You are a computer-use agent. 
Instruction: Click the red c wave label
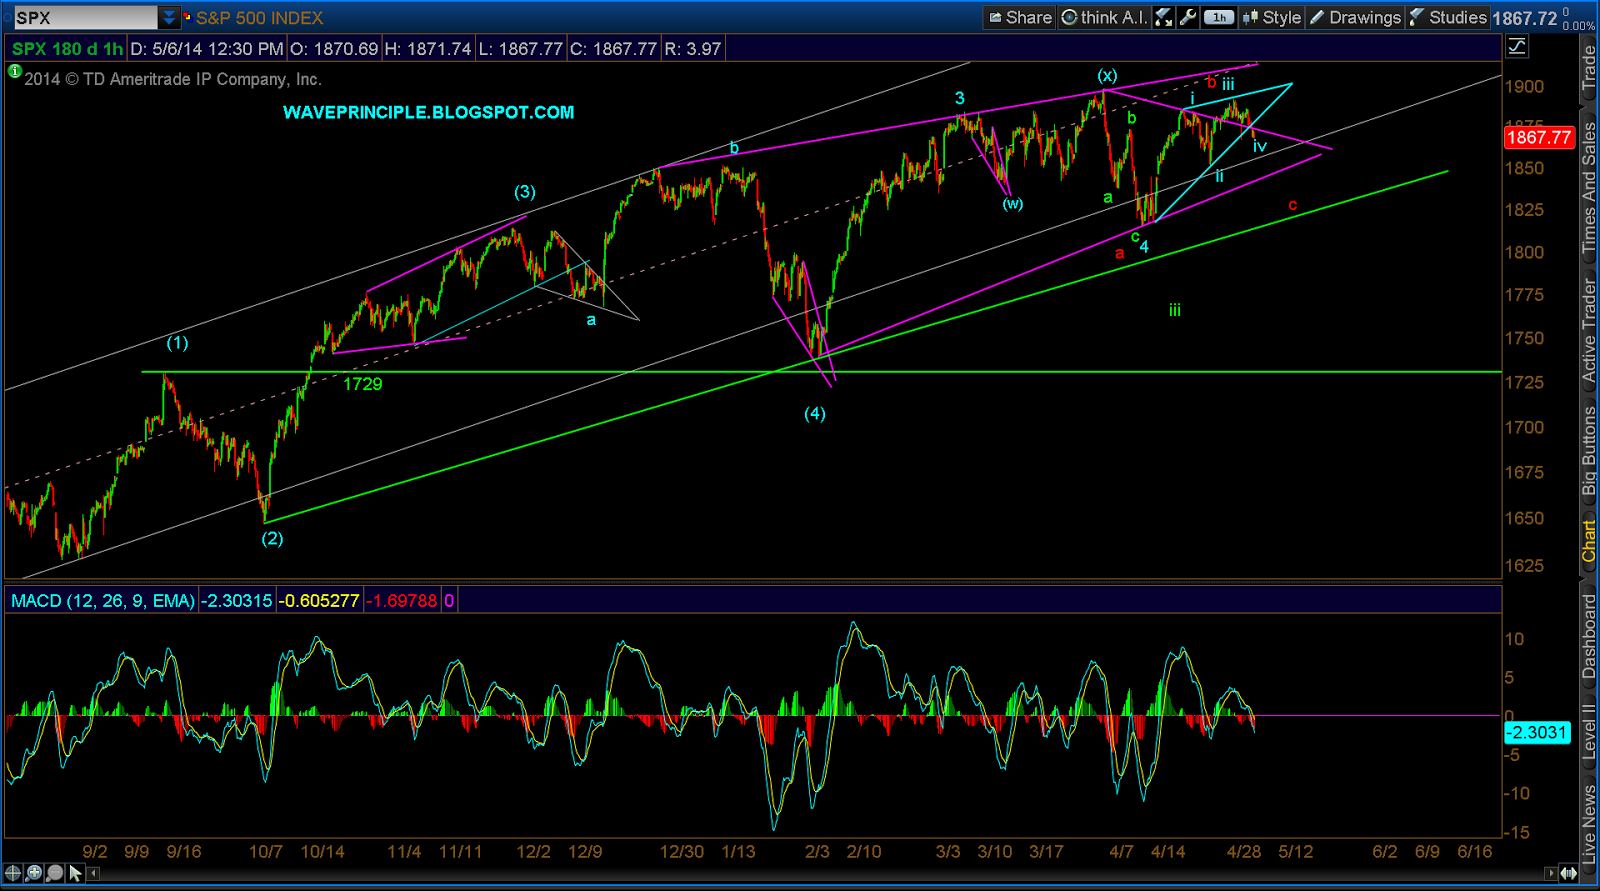[x=1292, y=206]
